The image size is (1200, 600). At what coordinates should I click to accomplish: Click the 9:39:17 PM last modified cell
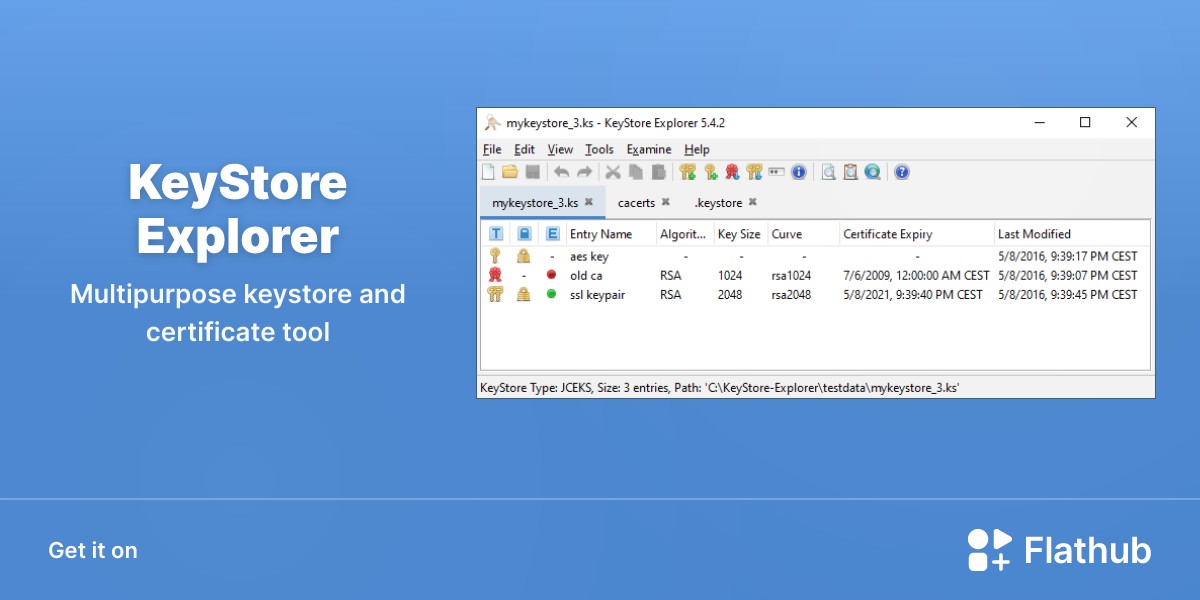pyautogui.click(x=1068, y=257)
